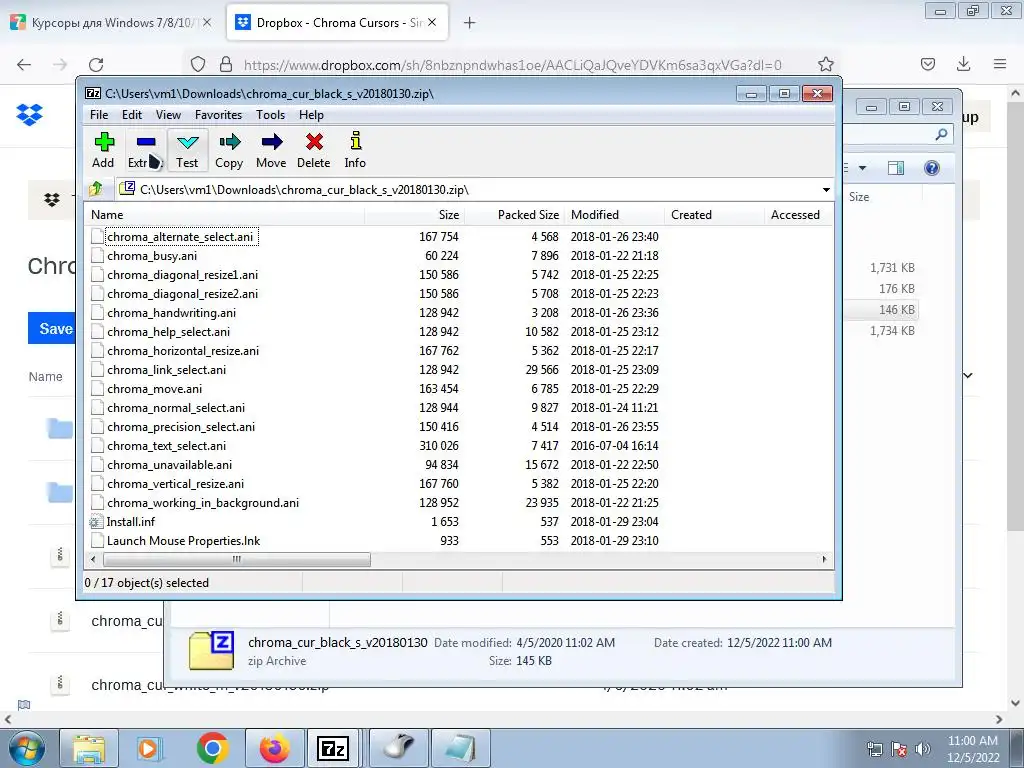Select chroma_diagonal_resize1.ani file

182,275
